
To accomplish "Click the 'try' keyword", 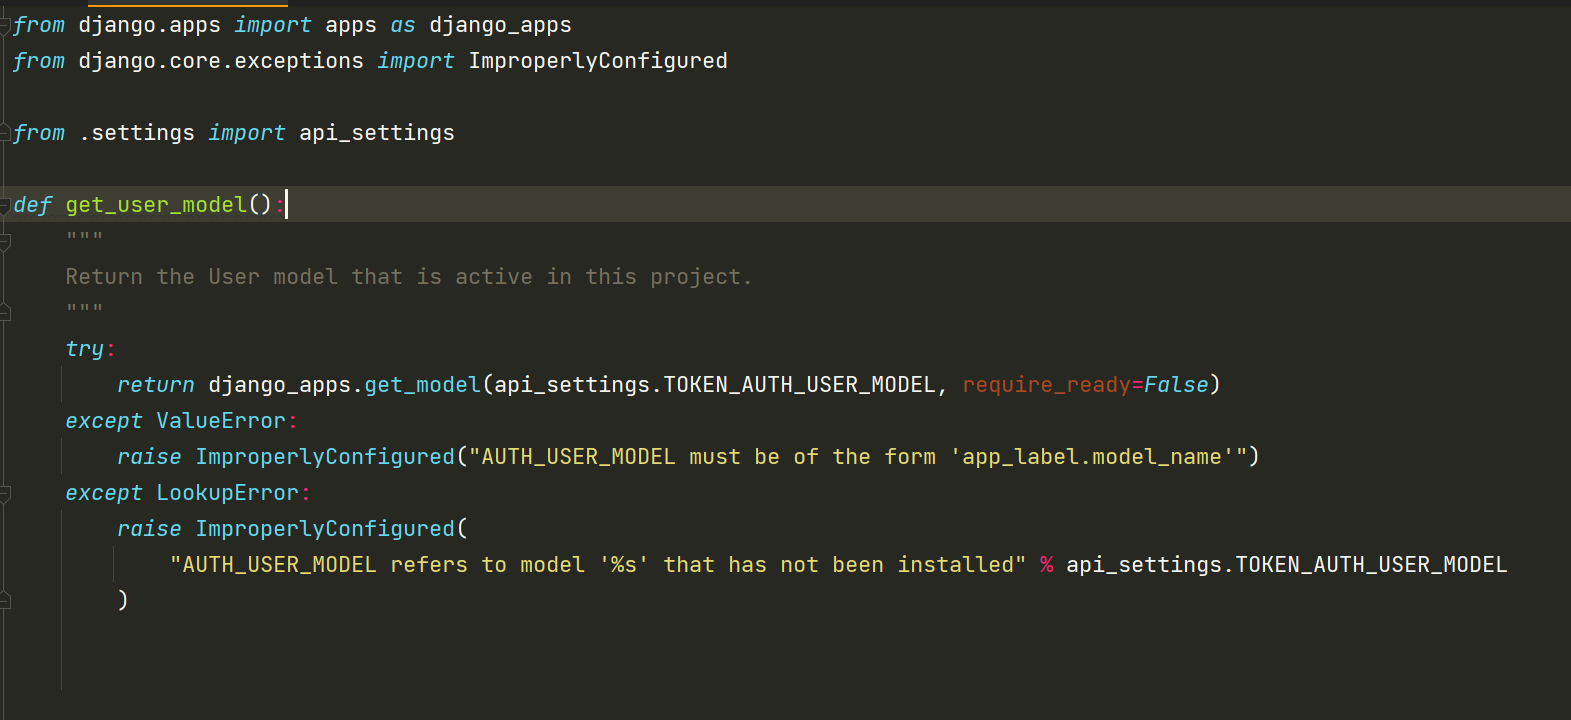I will (85, 349).
